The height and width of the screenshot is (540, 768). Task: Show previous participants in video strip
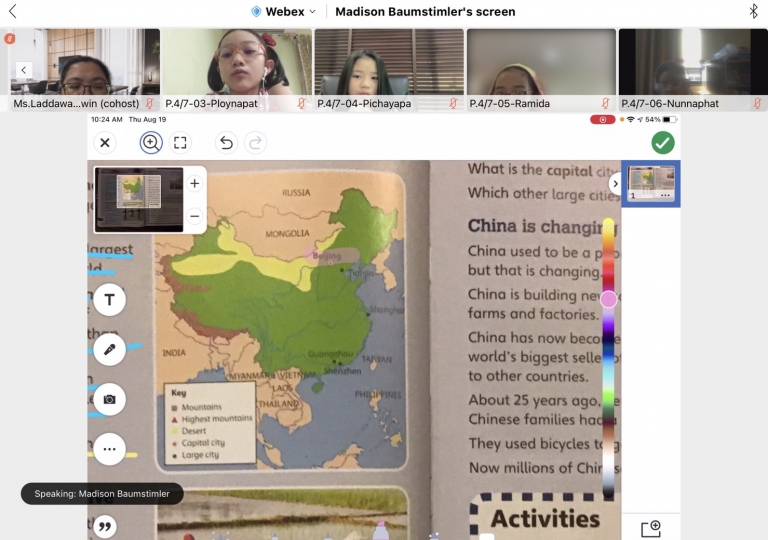(x=24, y=70)
